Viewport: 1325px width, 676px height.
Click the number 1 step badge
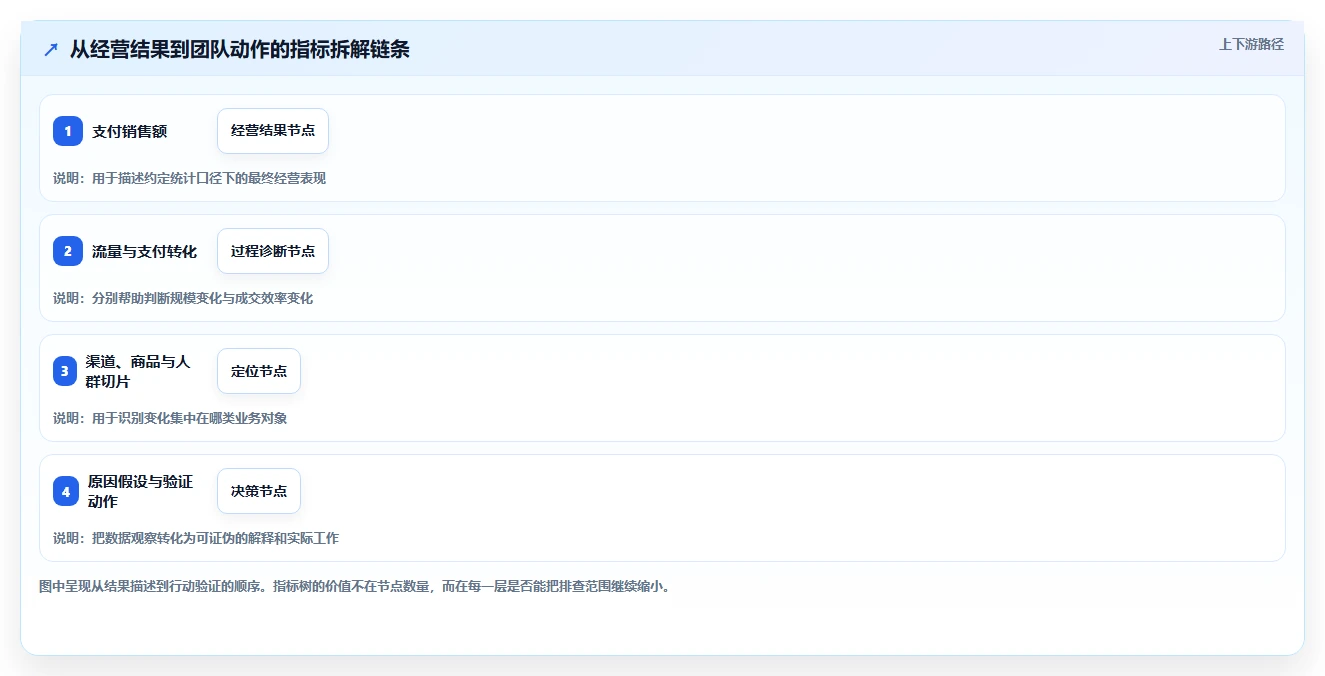coord(68,131)
